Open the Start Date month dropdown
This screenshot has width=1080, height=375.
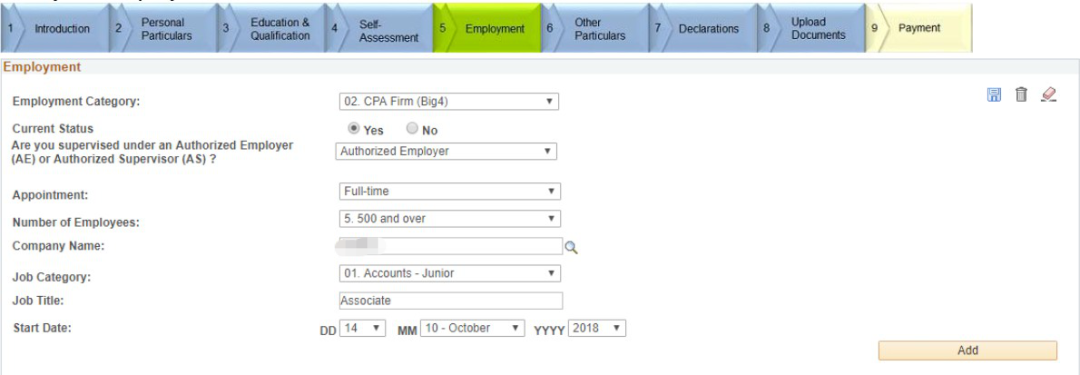(x=472, y=328)
